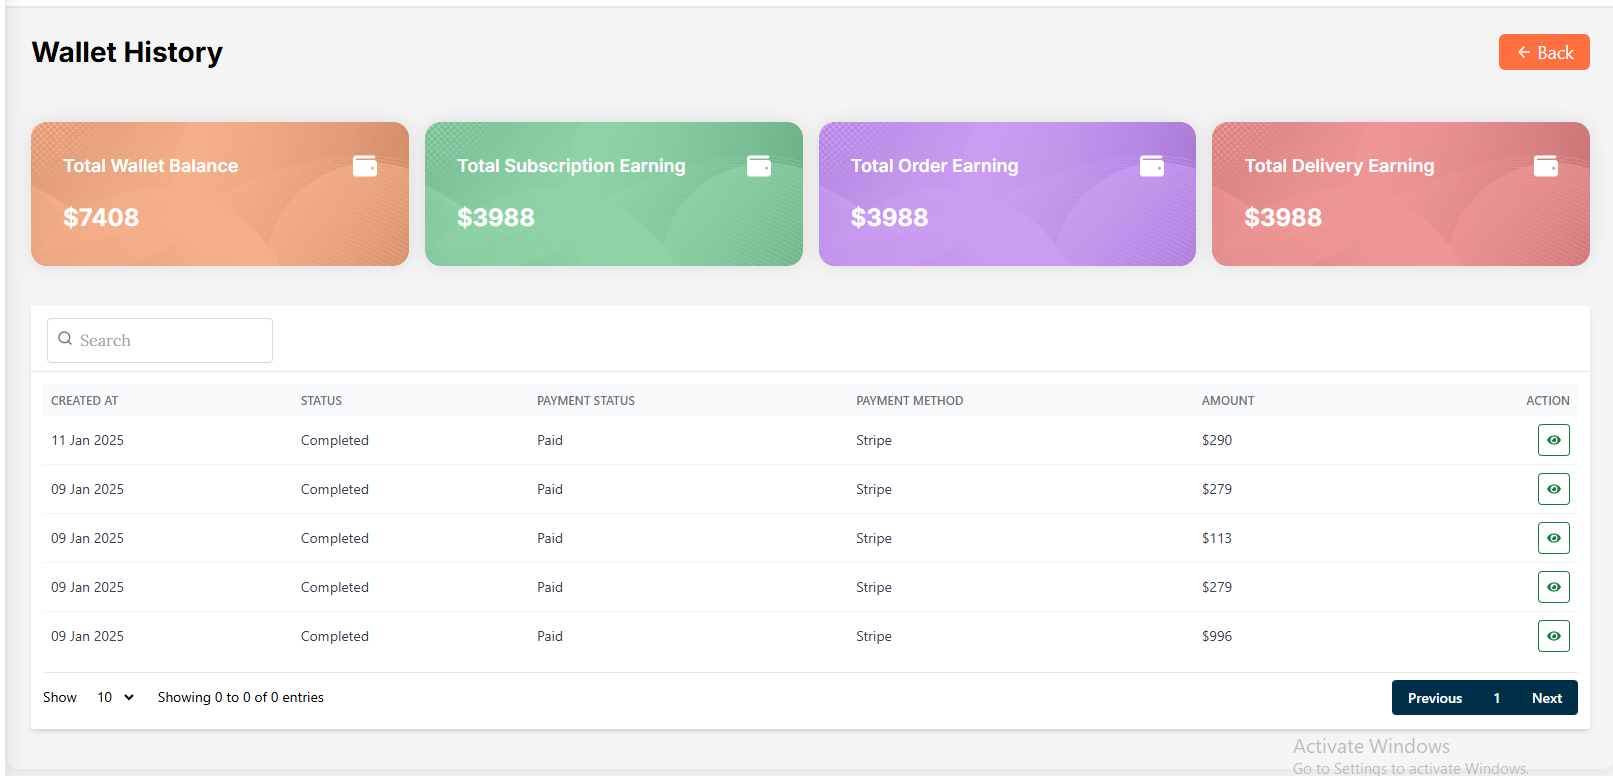Image resolution: width=1613 pixels, height=776 pixels.
Task: Sort by Amount column header
Action: click(x=1227, y=401)
